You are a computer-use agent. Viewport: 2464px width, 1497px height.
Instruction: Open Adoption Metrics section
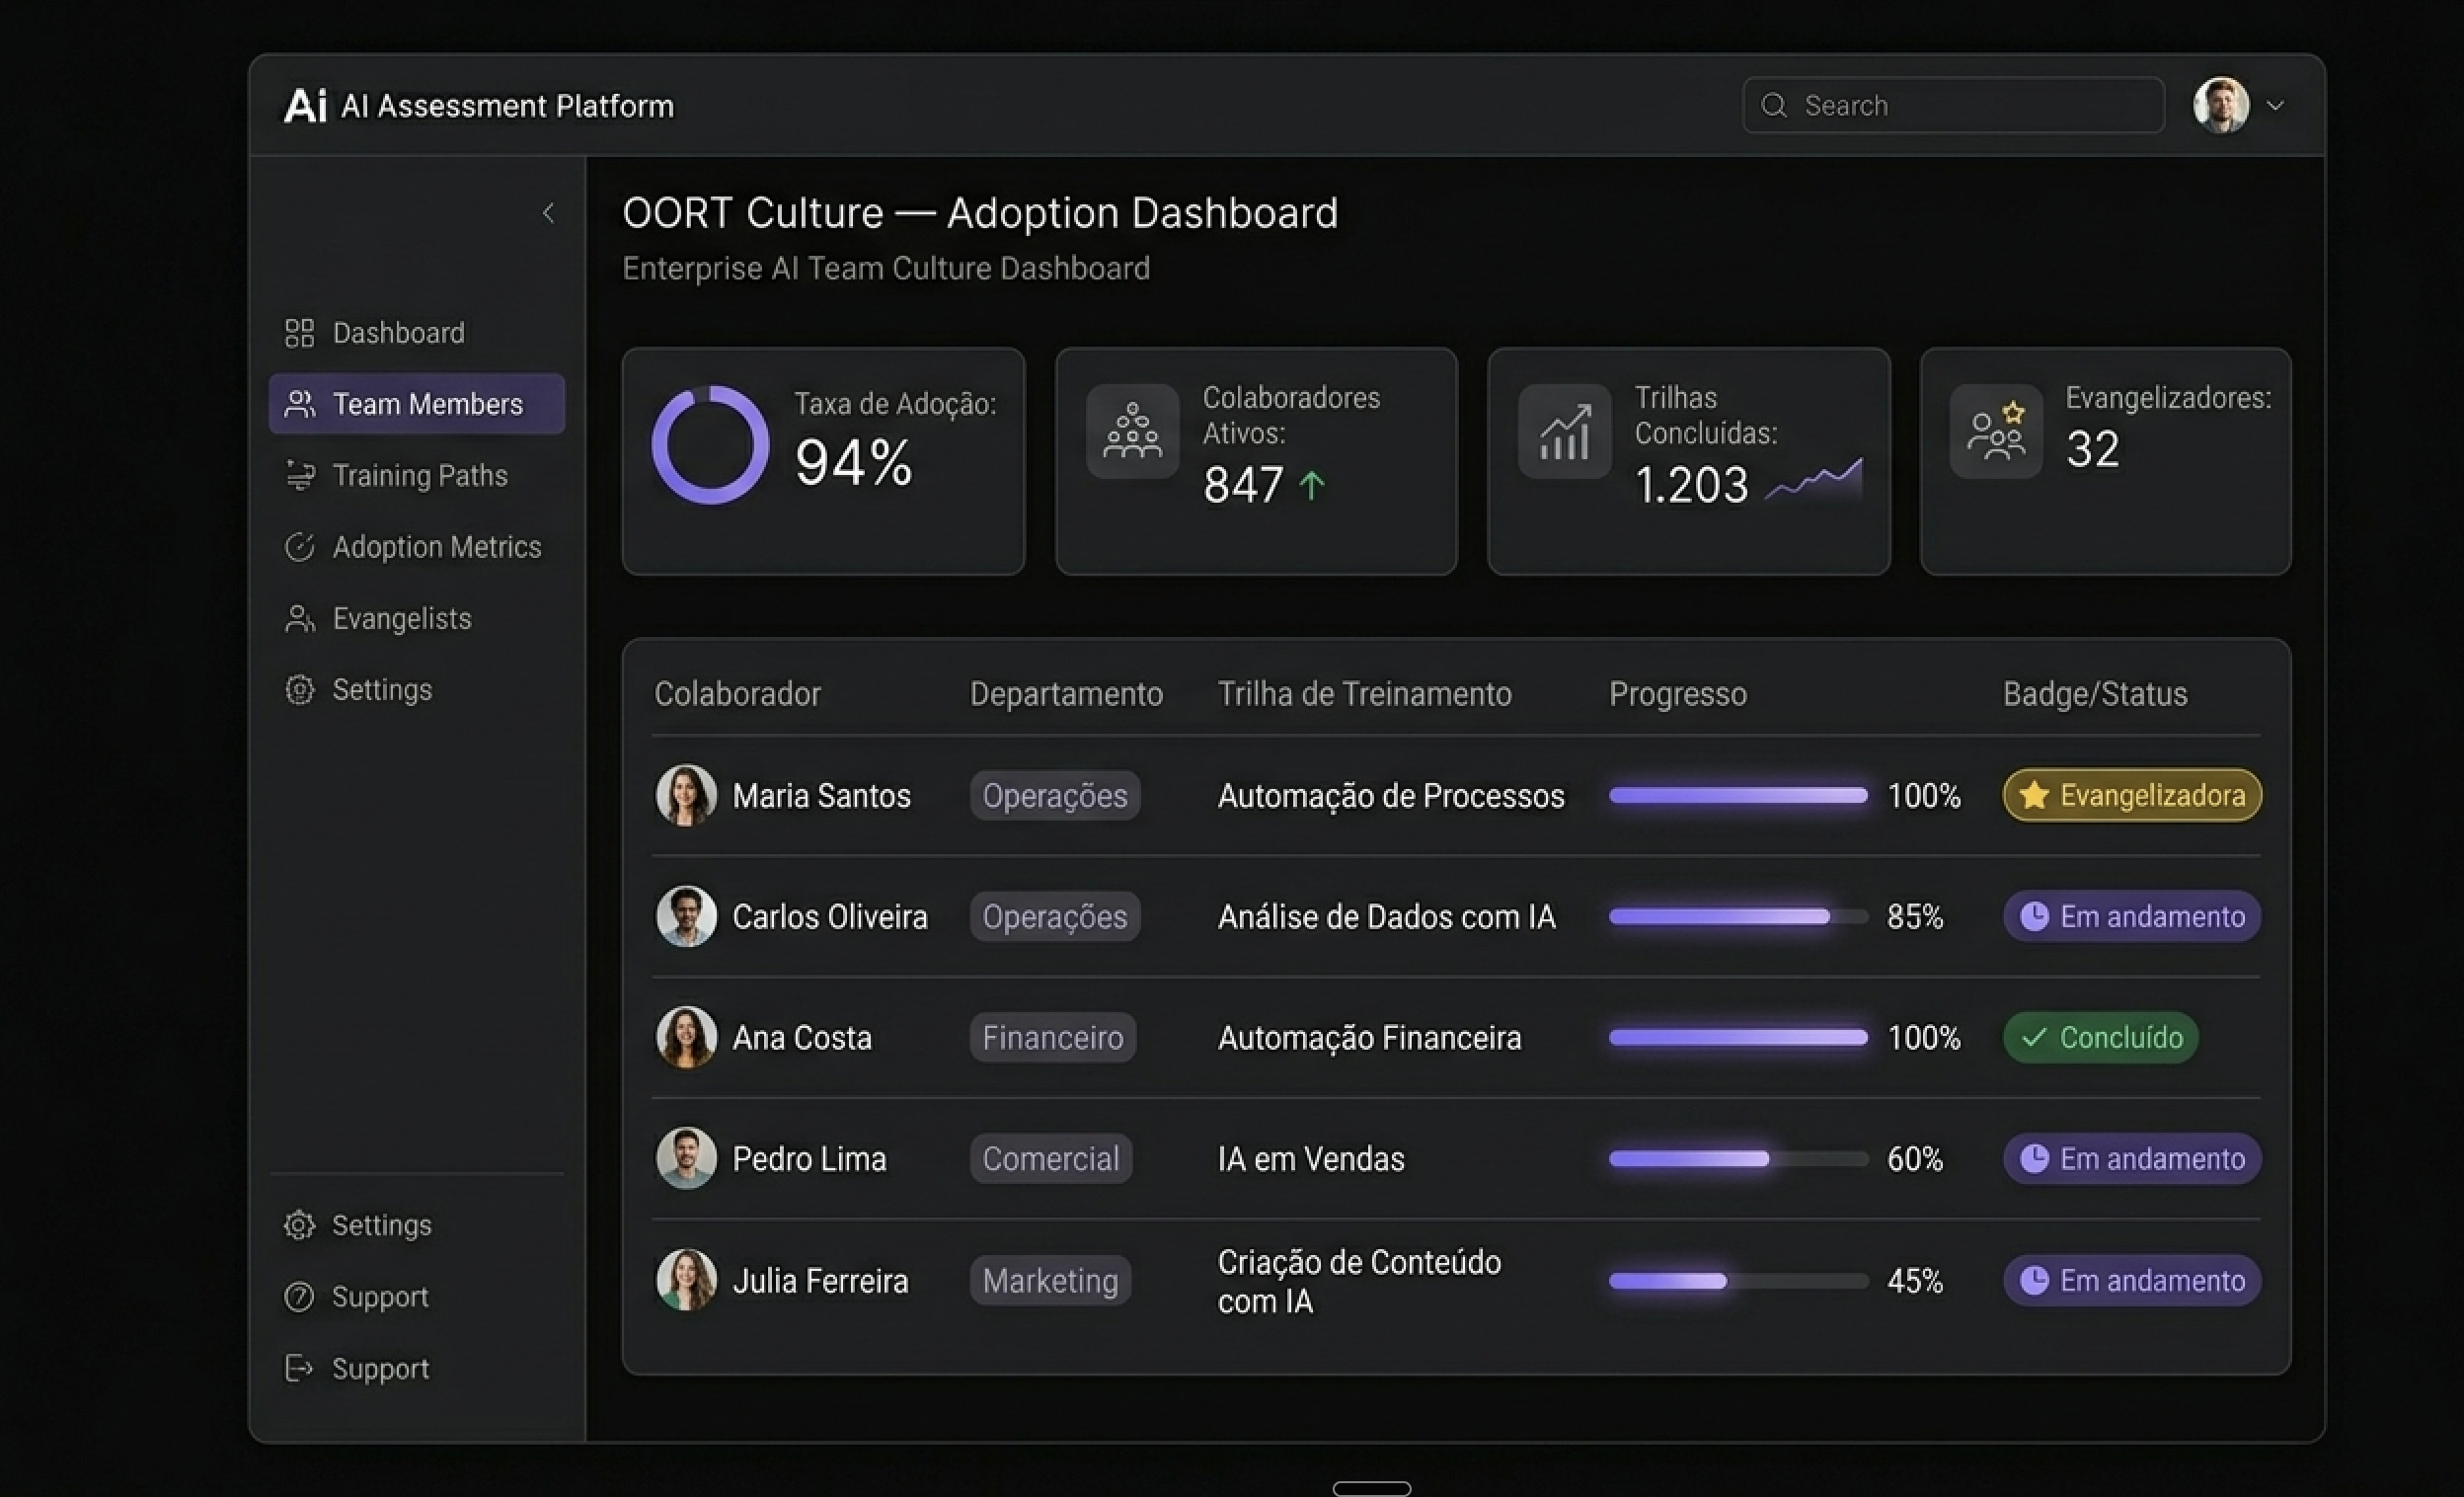pyautogui.click(x=436, y=547)
